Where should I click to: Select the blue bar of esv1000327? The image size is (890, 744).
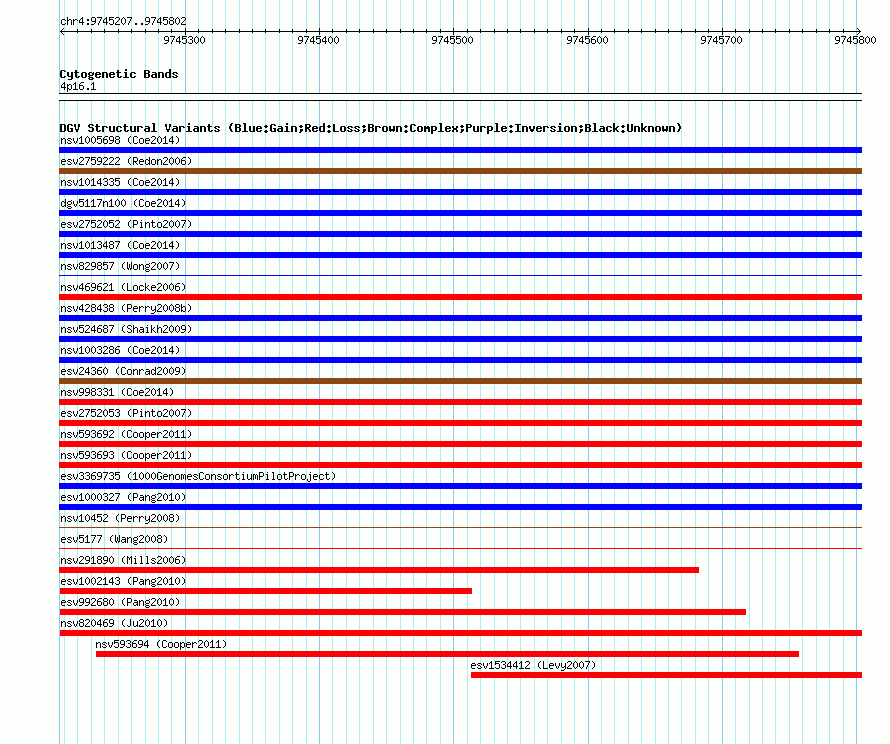[460, 507]
